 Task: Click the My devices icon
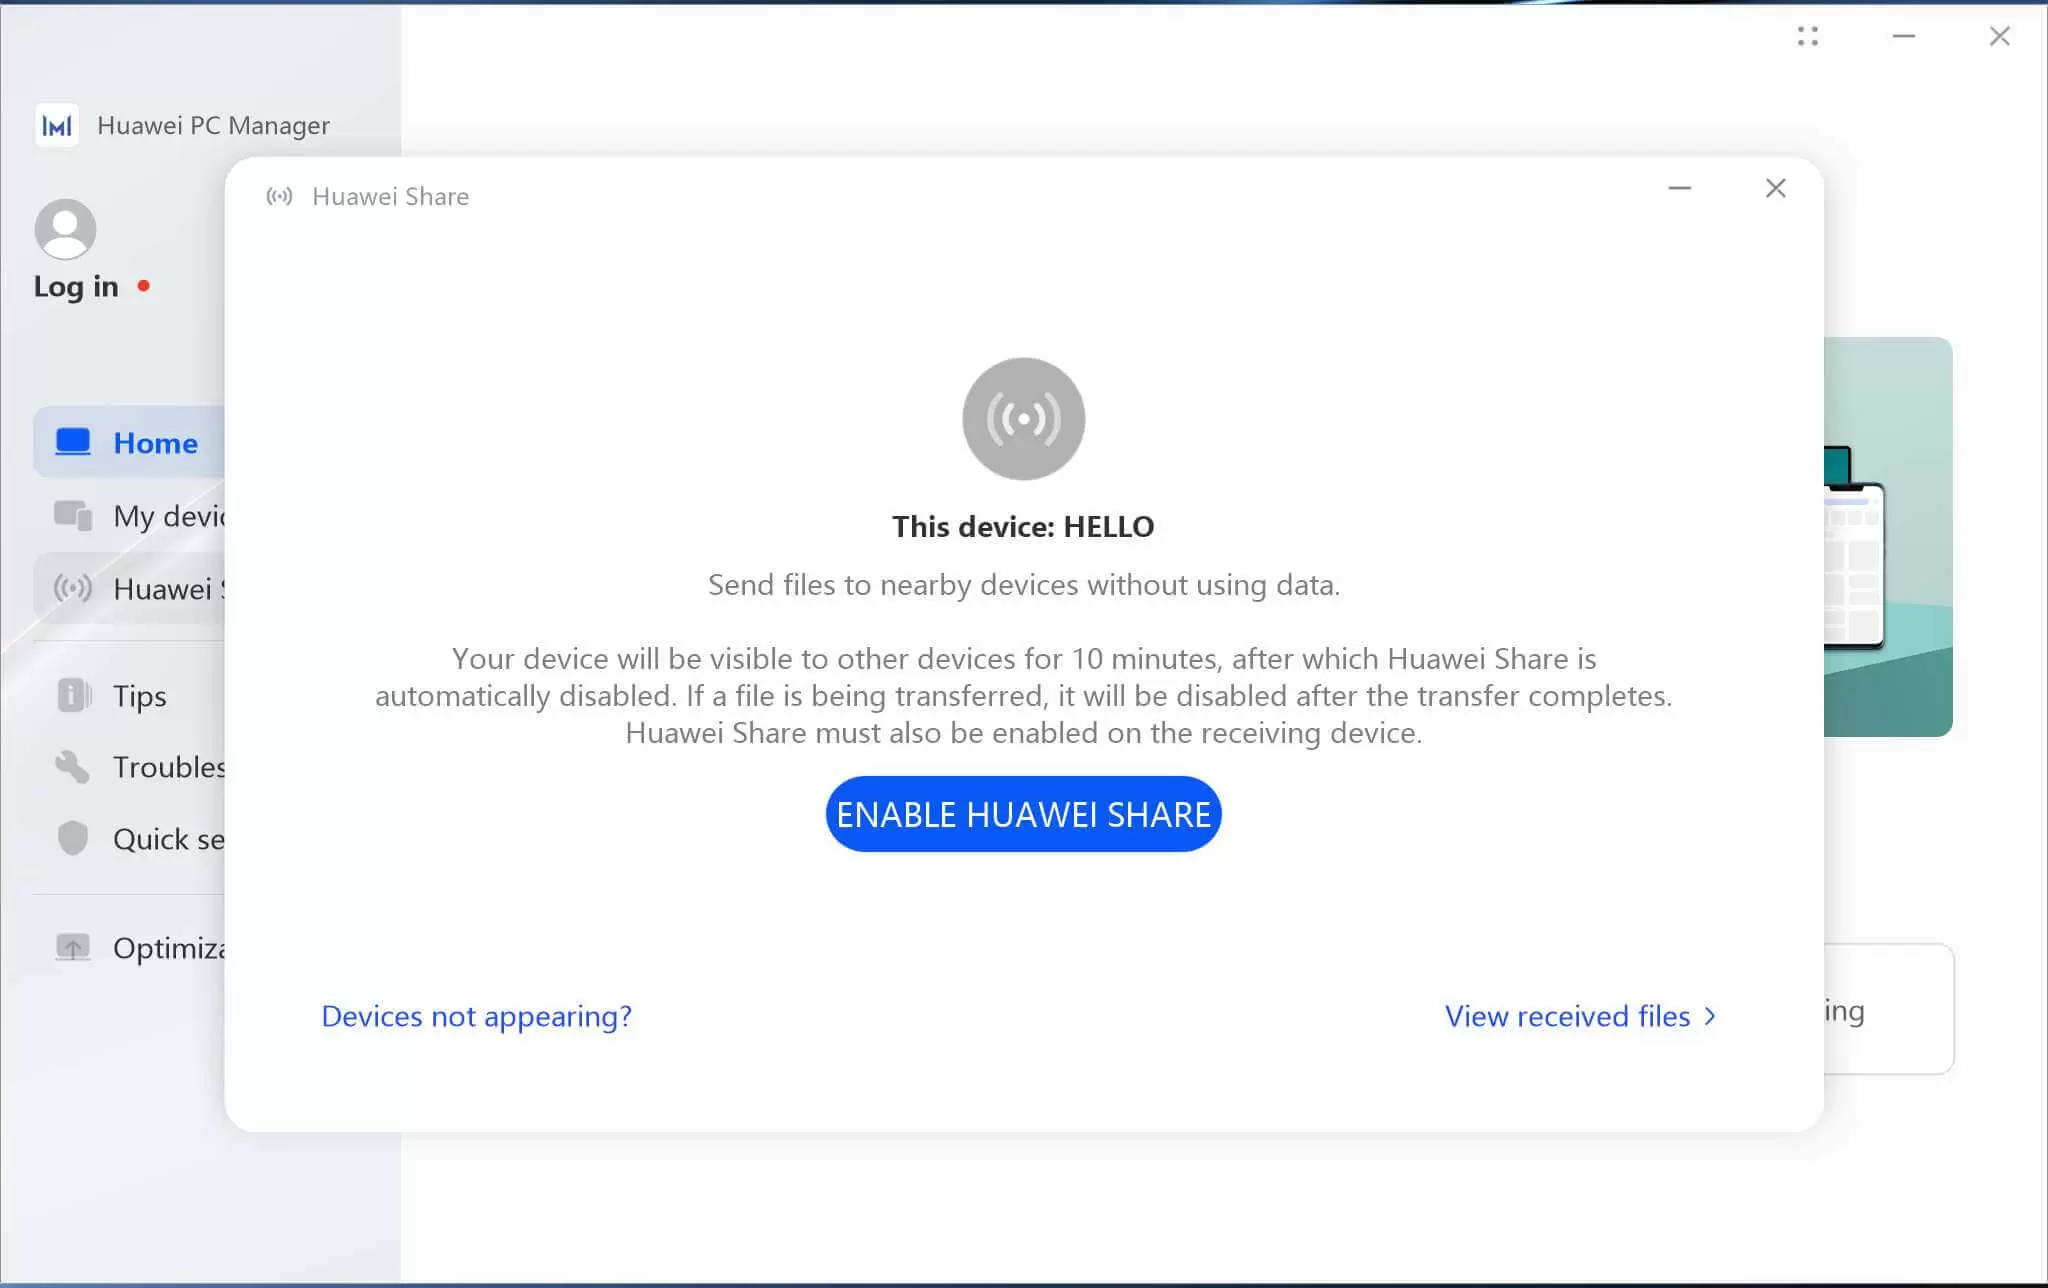(73, 516)
